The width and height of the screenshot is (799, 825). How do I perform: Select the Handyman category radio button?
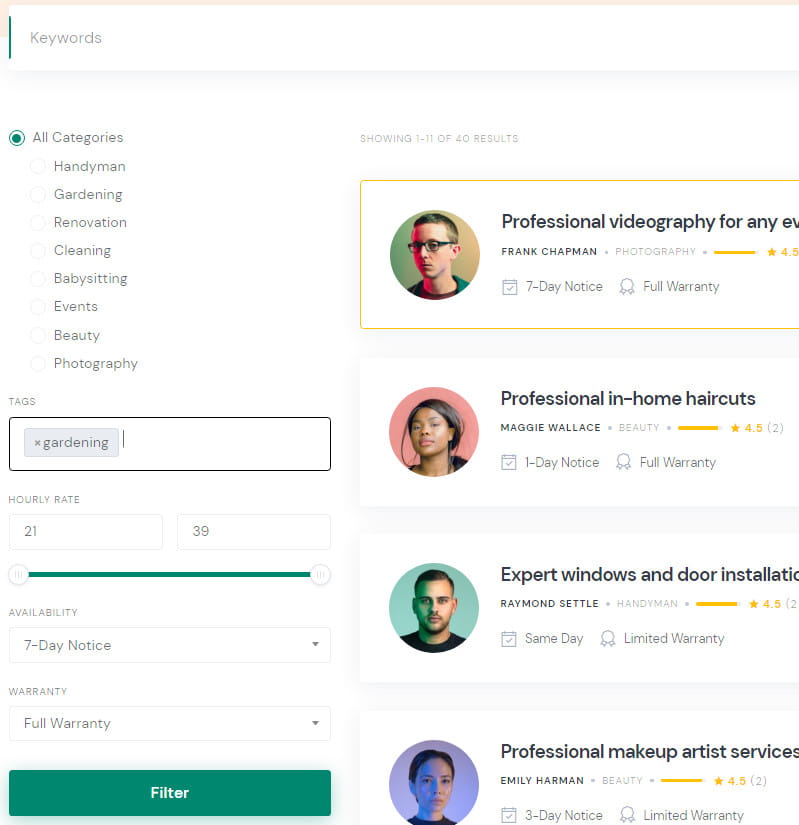click(38, 166)
